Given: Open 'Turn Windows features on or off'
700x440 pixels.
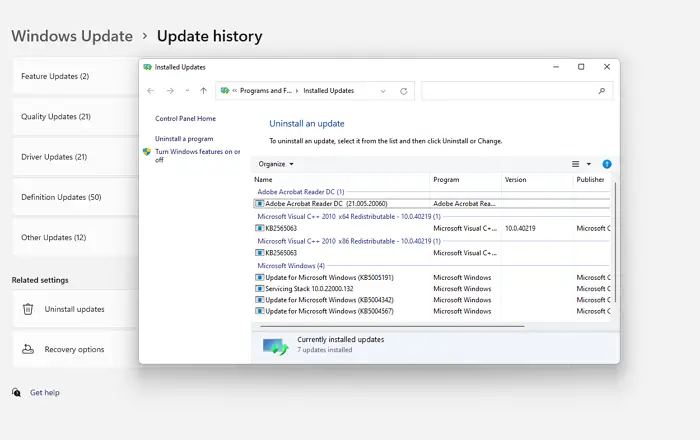Looking at the screenshot, I should pos(197,155).
